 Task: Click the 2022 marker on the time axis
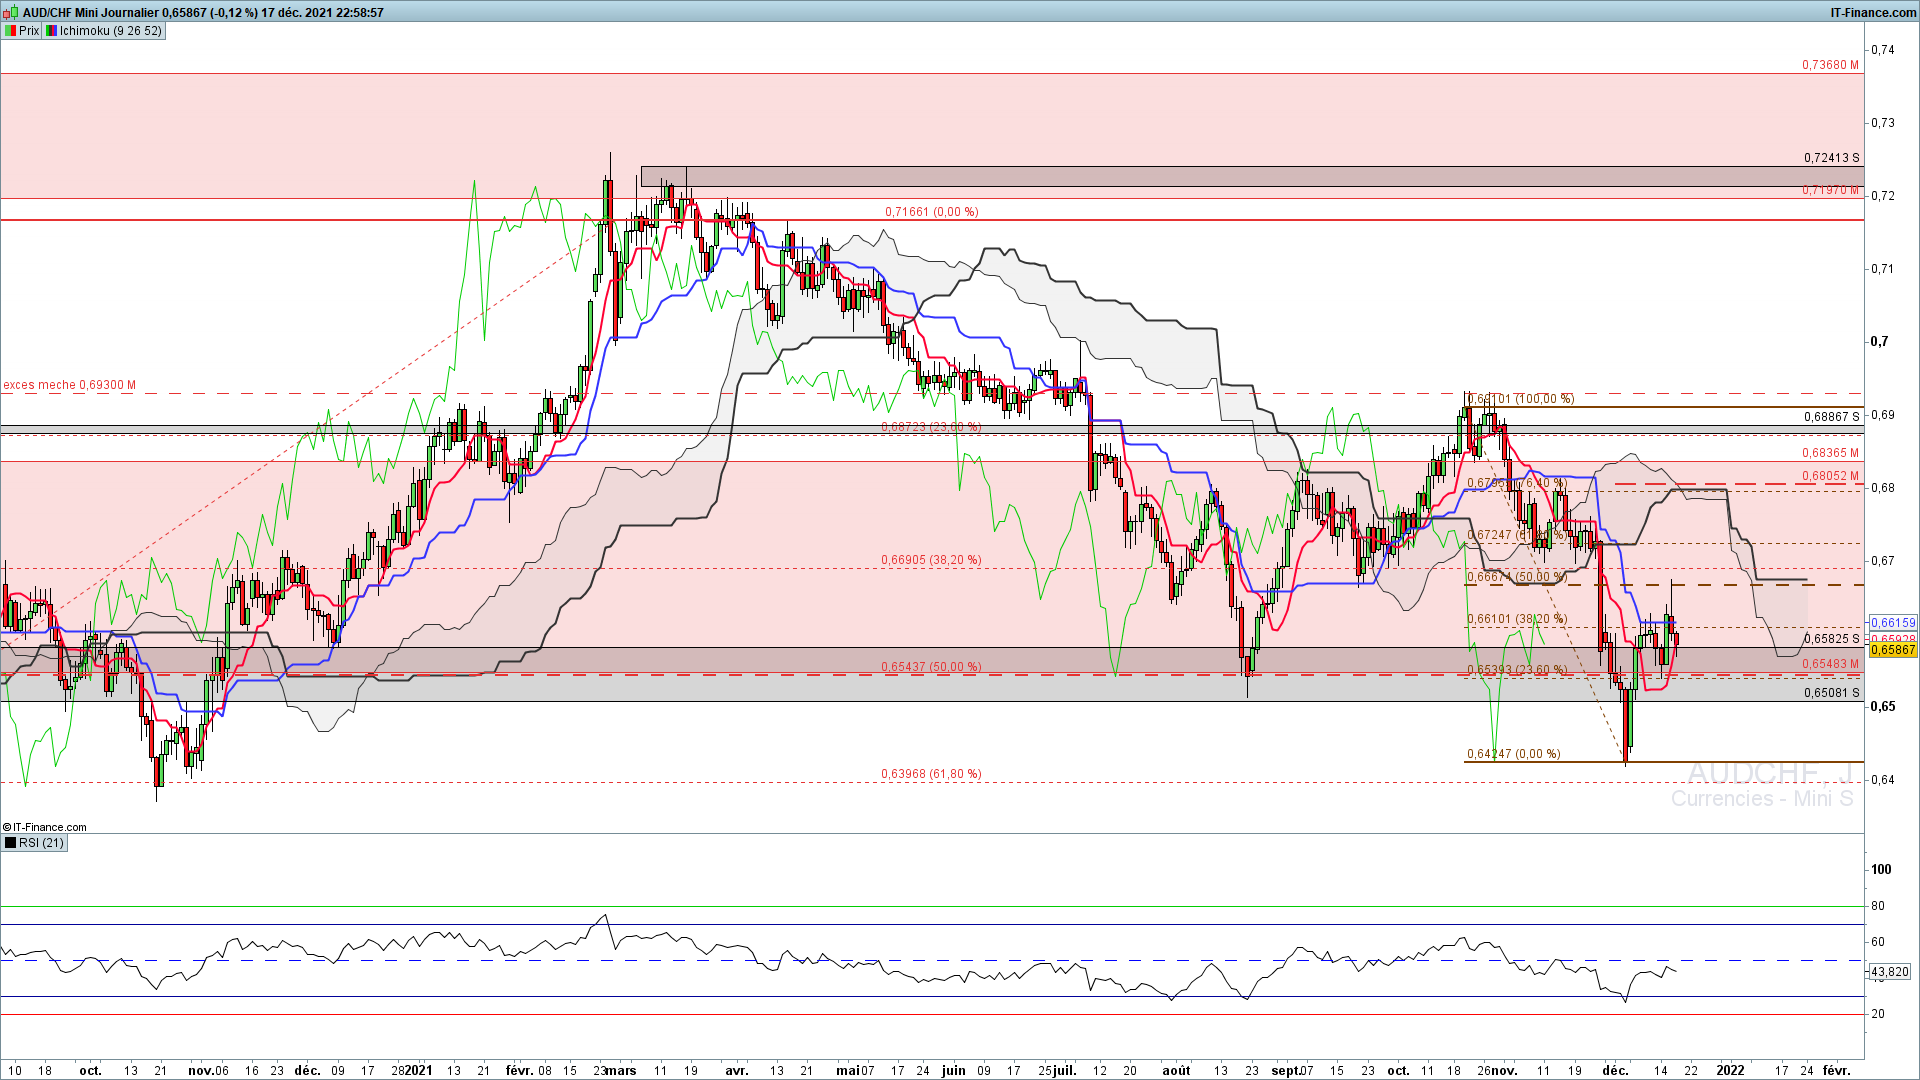(1730, 1071)
